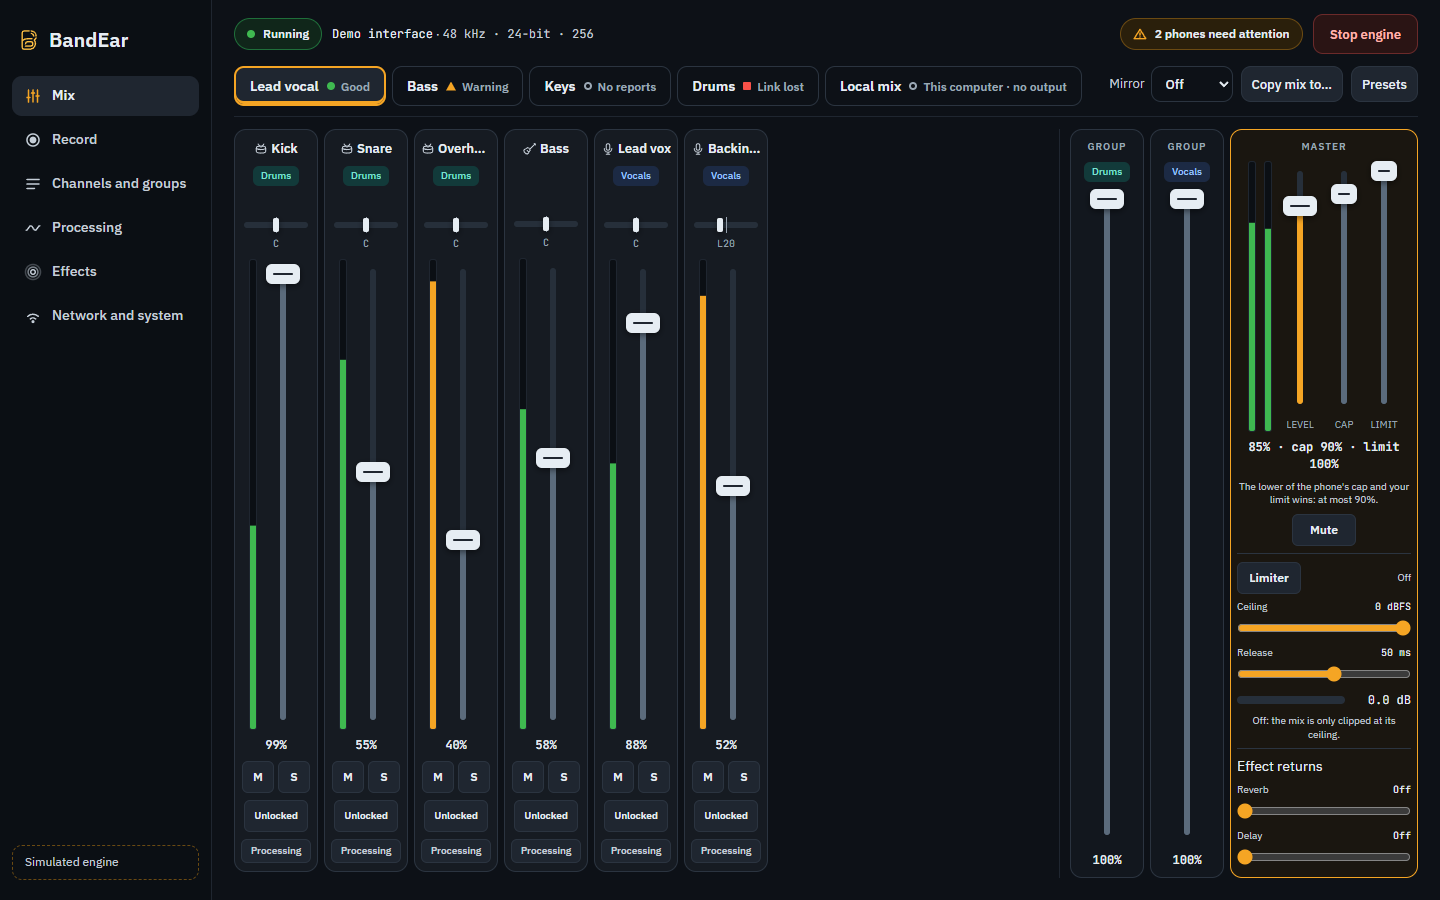The width and height of the screenshot is (1440, 900).
Task: Solo the Overheads channel
Action: [x=474, y=777]
